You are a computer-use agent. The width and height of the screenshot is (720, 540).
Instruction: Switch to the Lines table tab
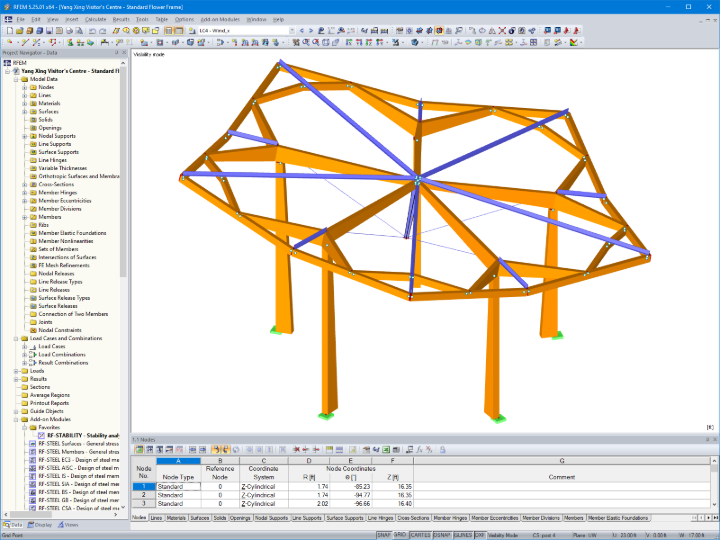point(156,518)
